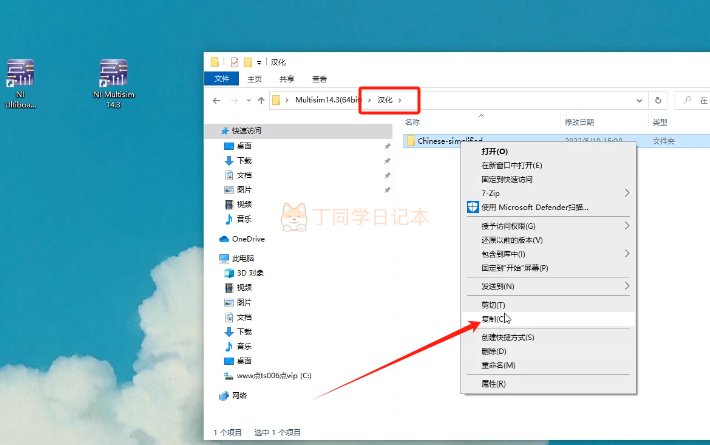Refresh the current folder view
The width and height of the screenshot is (710, 445).
658,100
